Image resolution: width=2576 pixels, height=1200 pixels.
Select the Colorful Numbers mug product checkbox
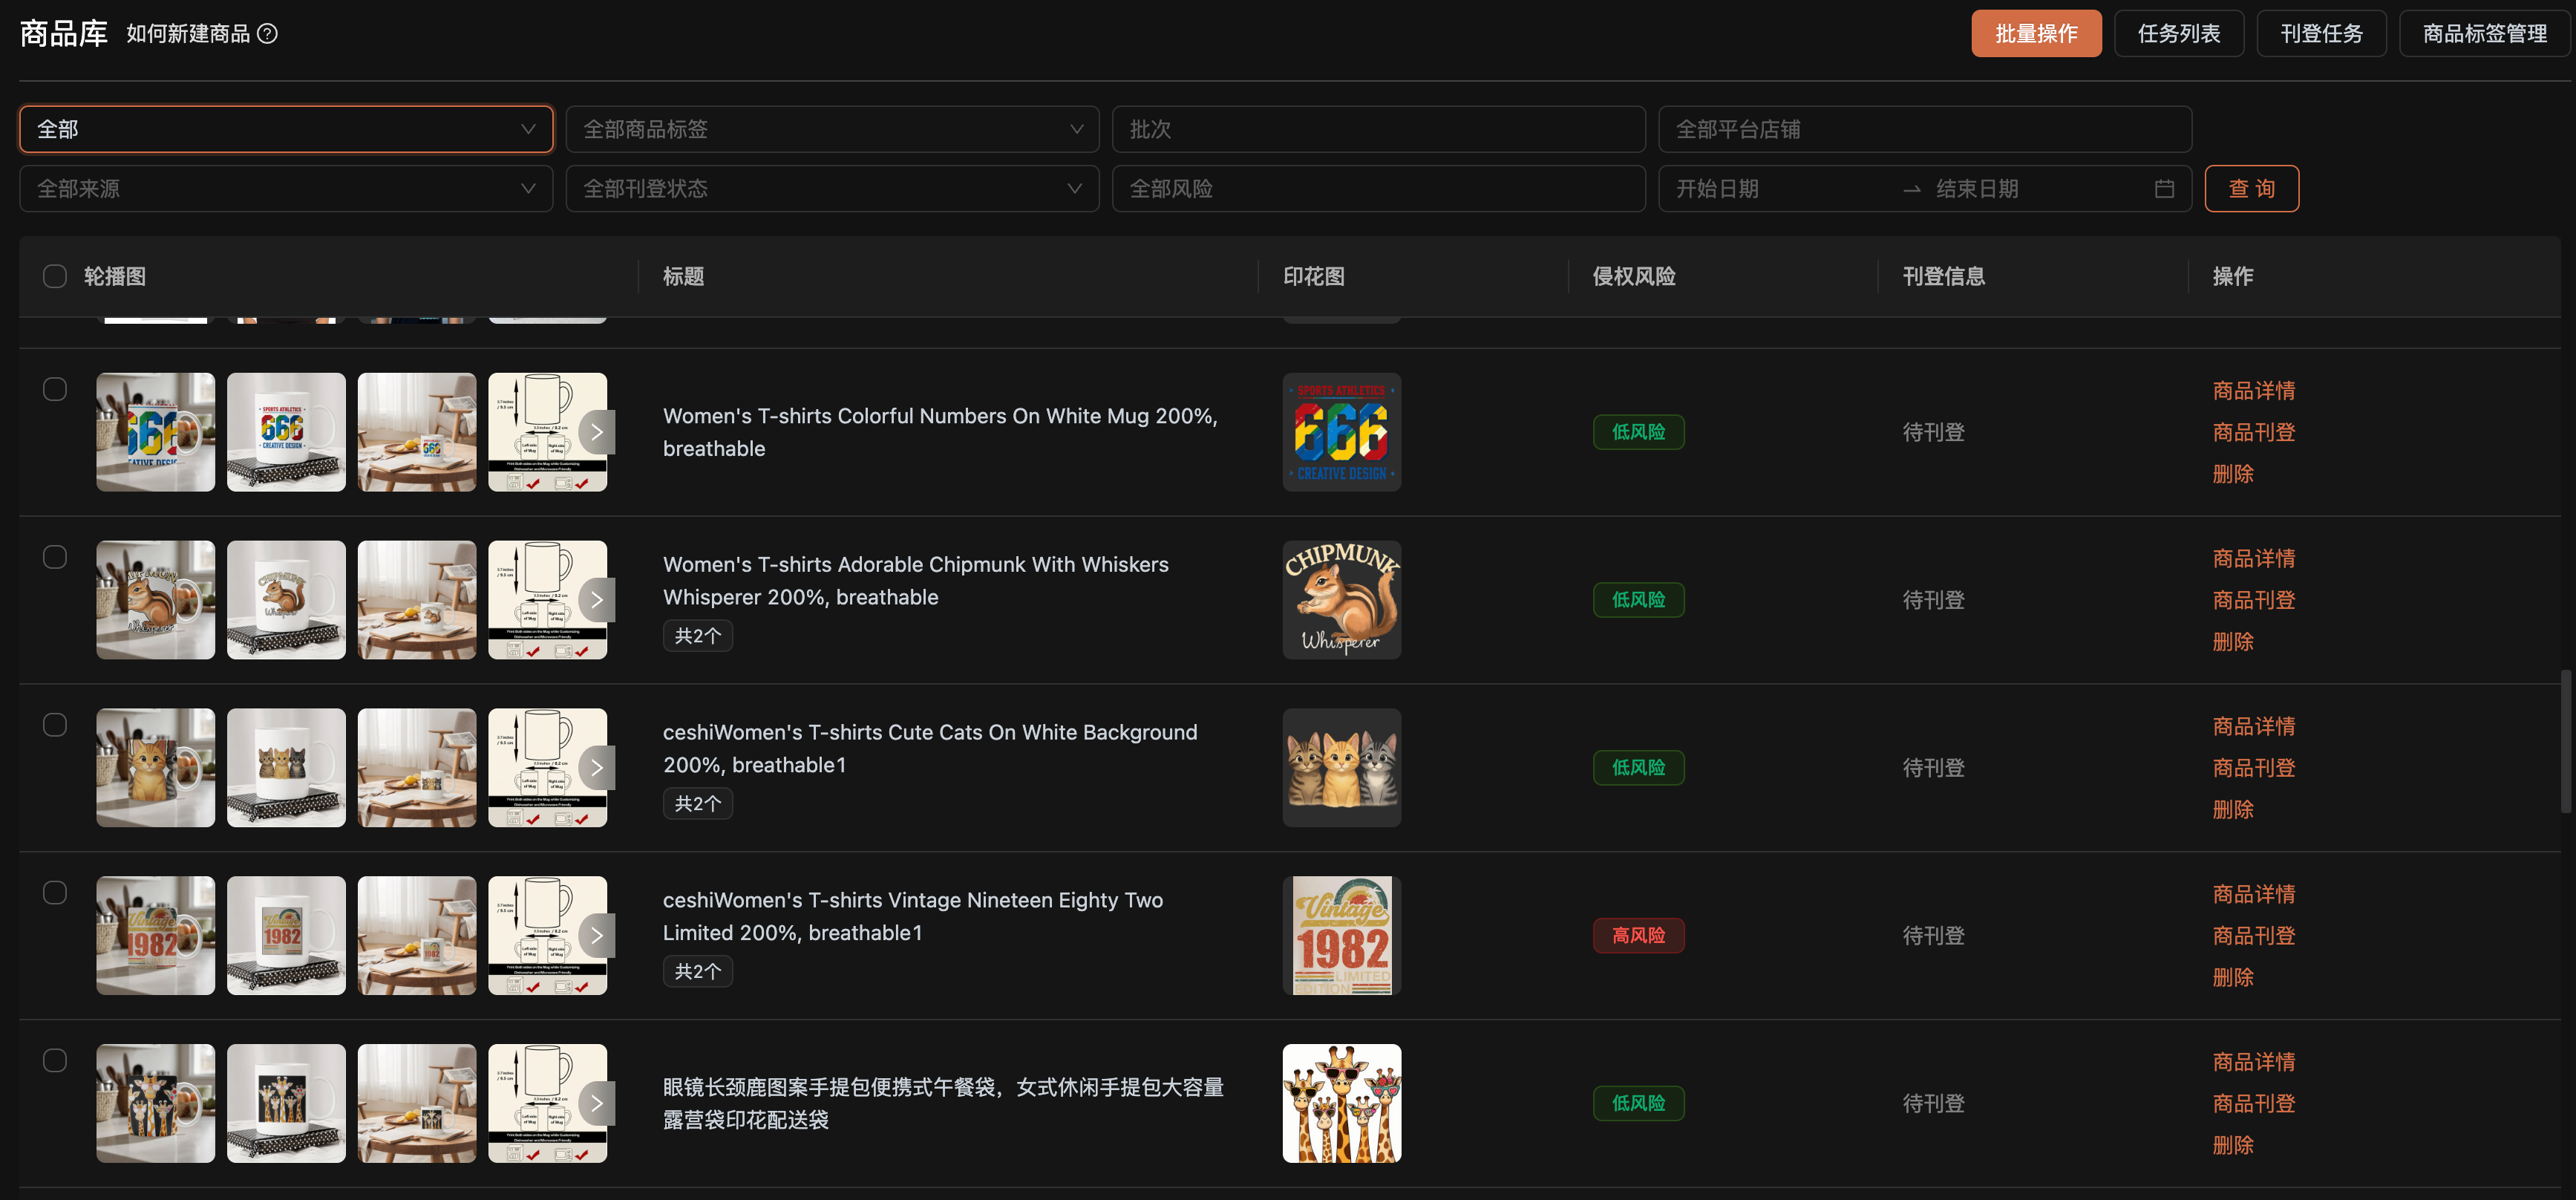(x=55, y=389)
